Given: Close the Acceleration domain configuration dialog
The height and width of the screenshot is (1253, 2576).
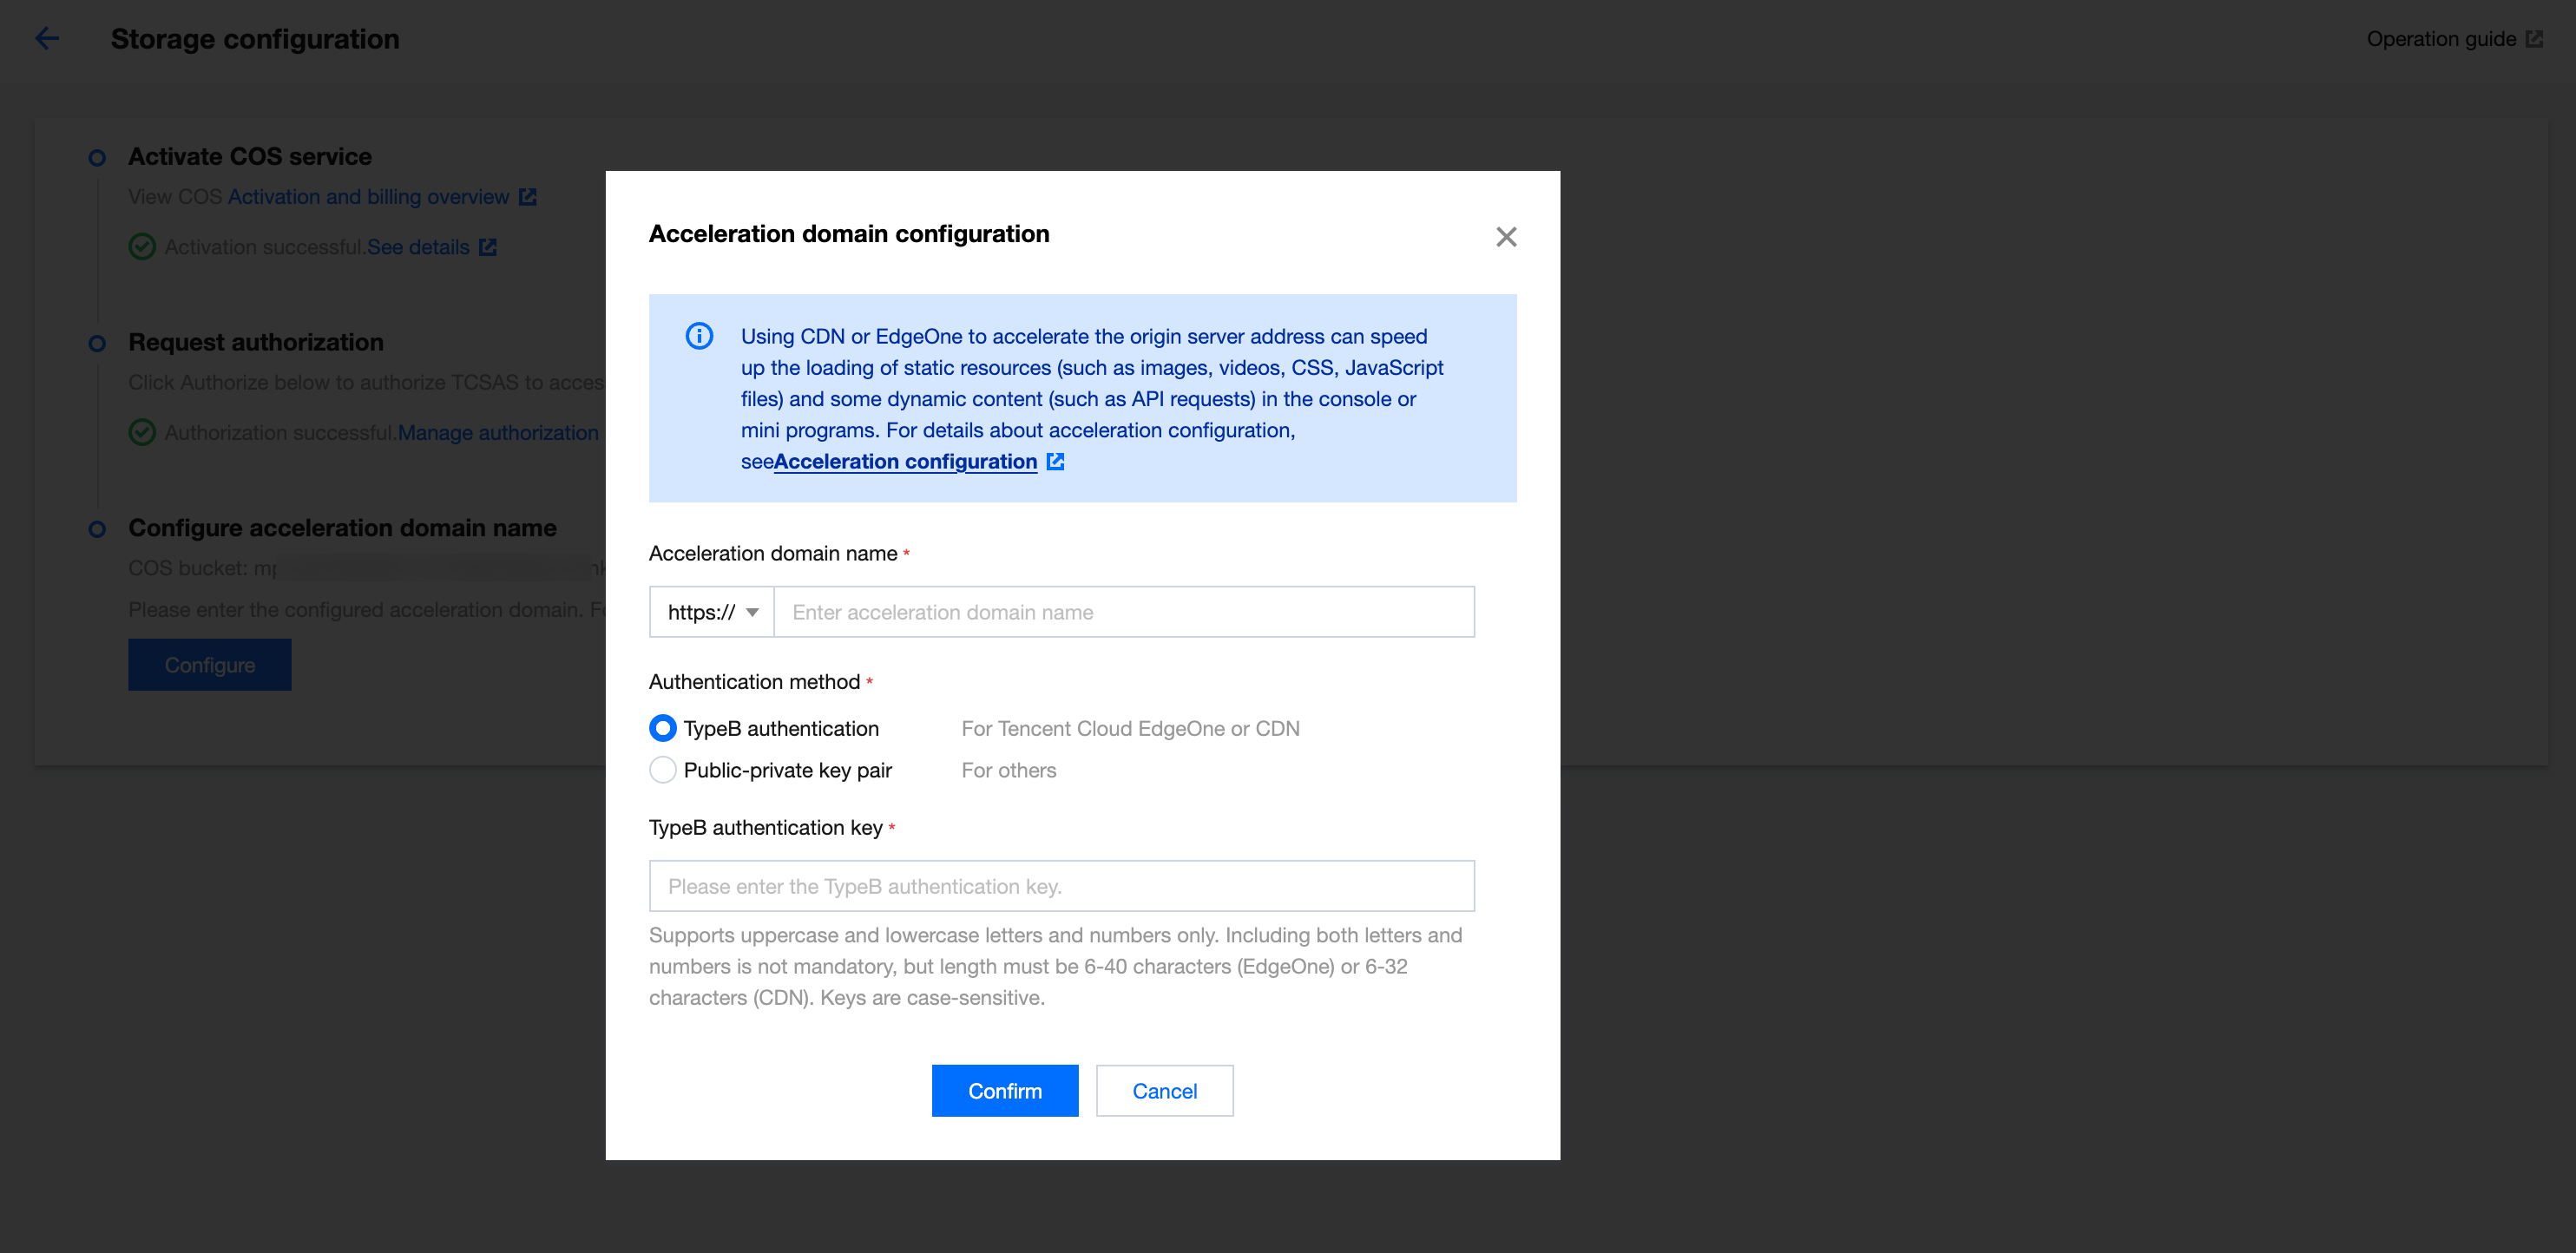Looking at the screenshot, I should pyautogui.click(x=1505, y=237).
